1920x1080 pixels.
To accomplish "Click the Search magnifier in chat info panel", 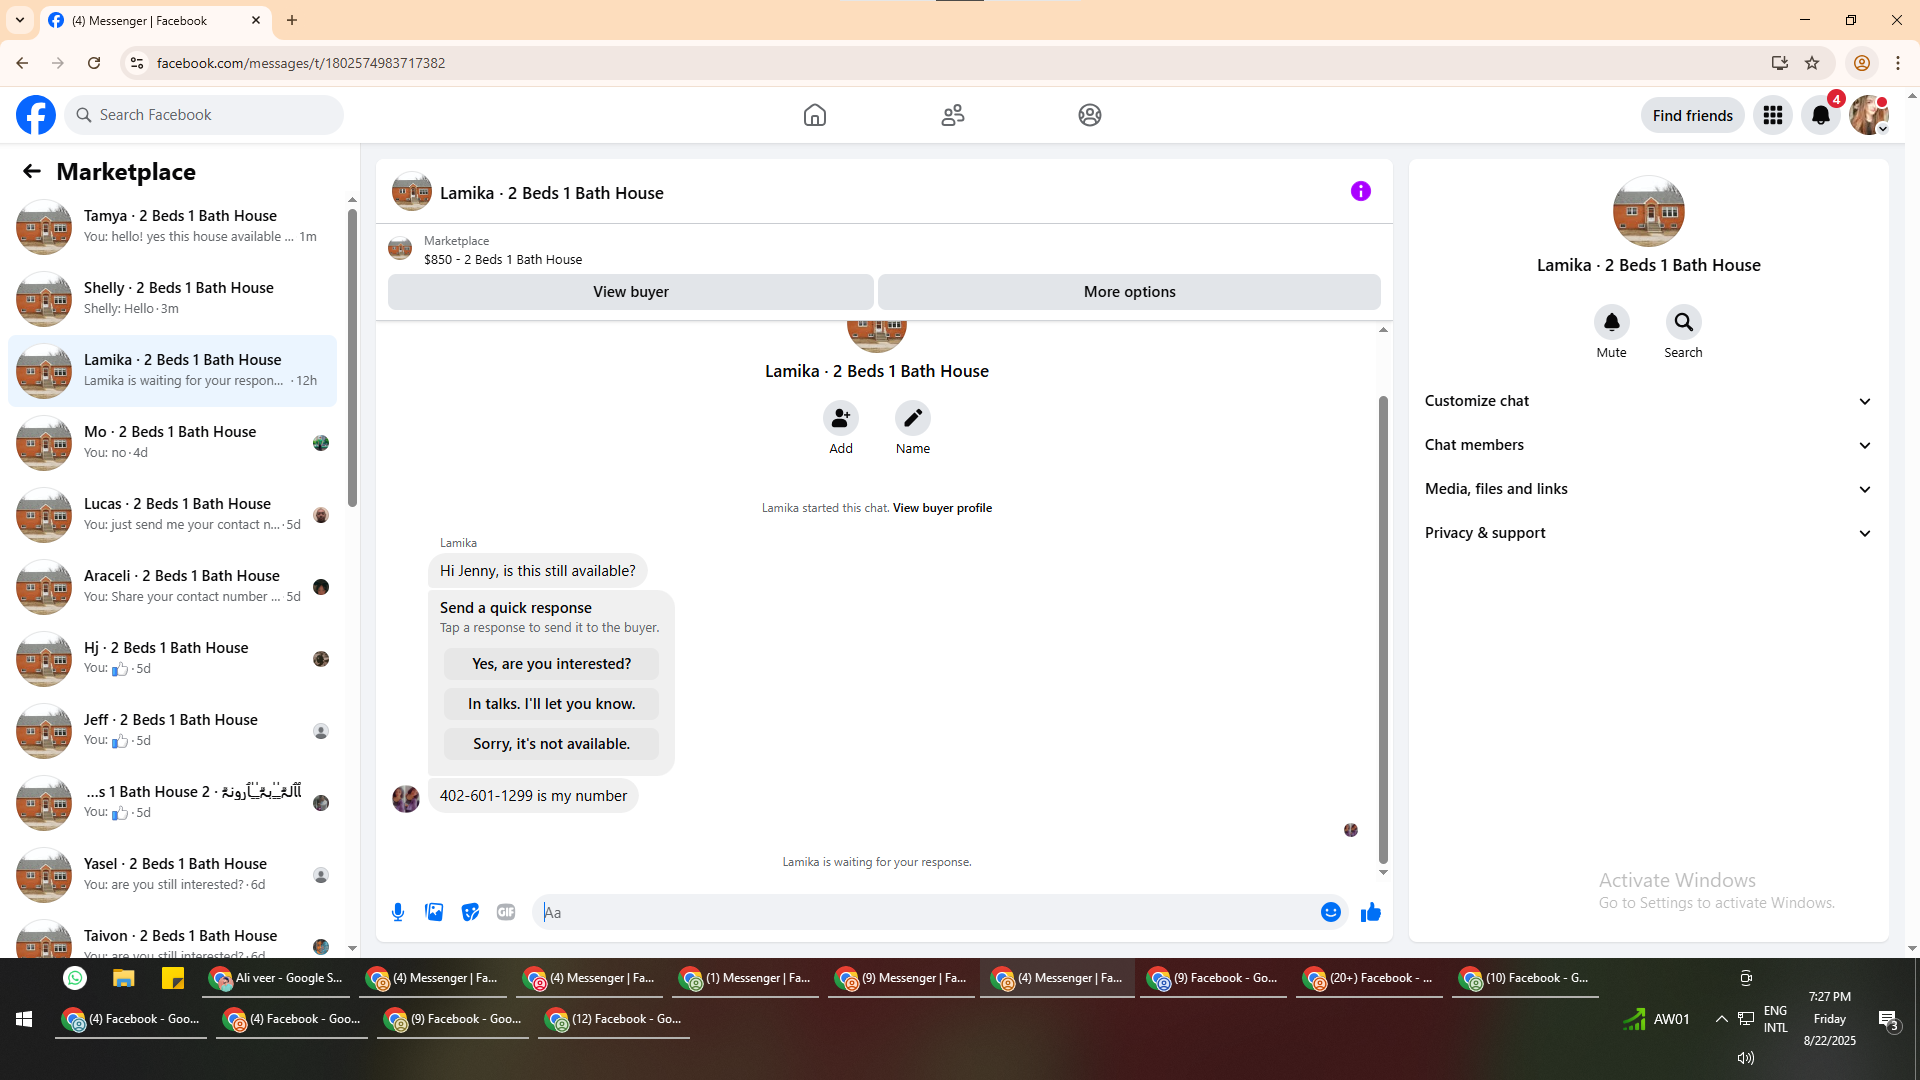I will 1683,323.
